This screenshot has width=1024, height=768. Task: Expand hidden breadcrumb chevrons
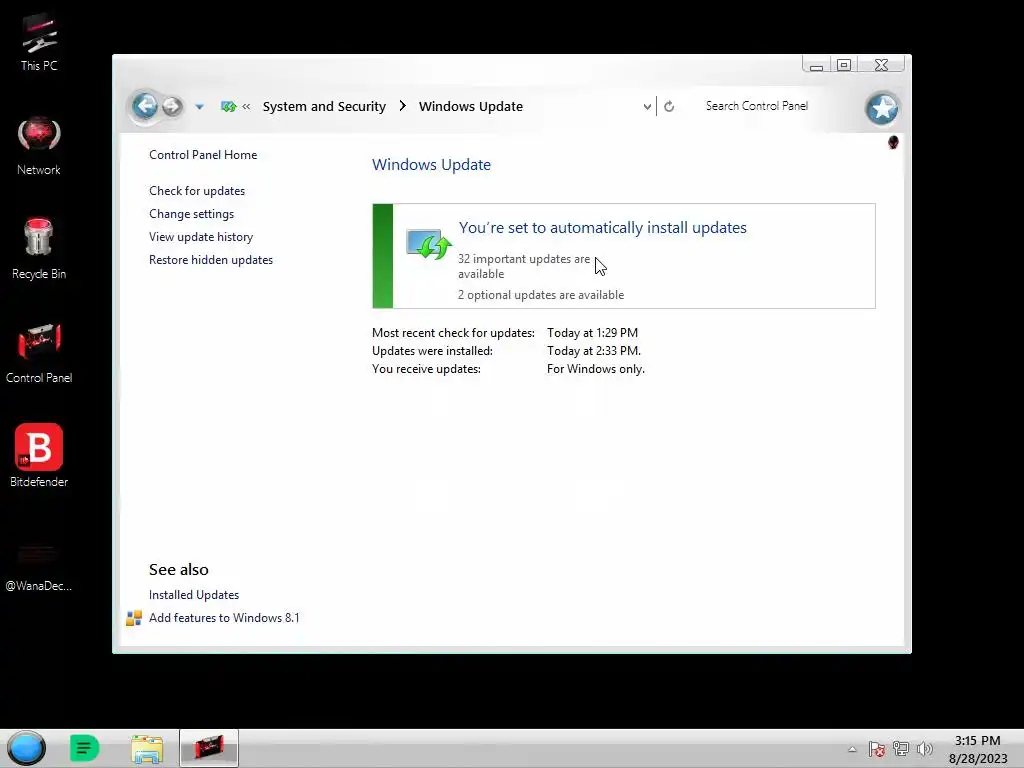(246, 106)
